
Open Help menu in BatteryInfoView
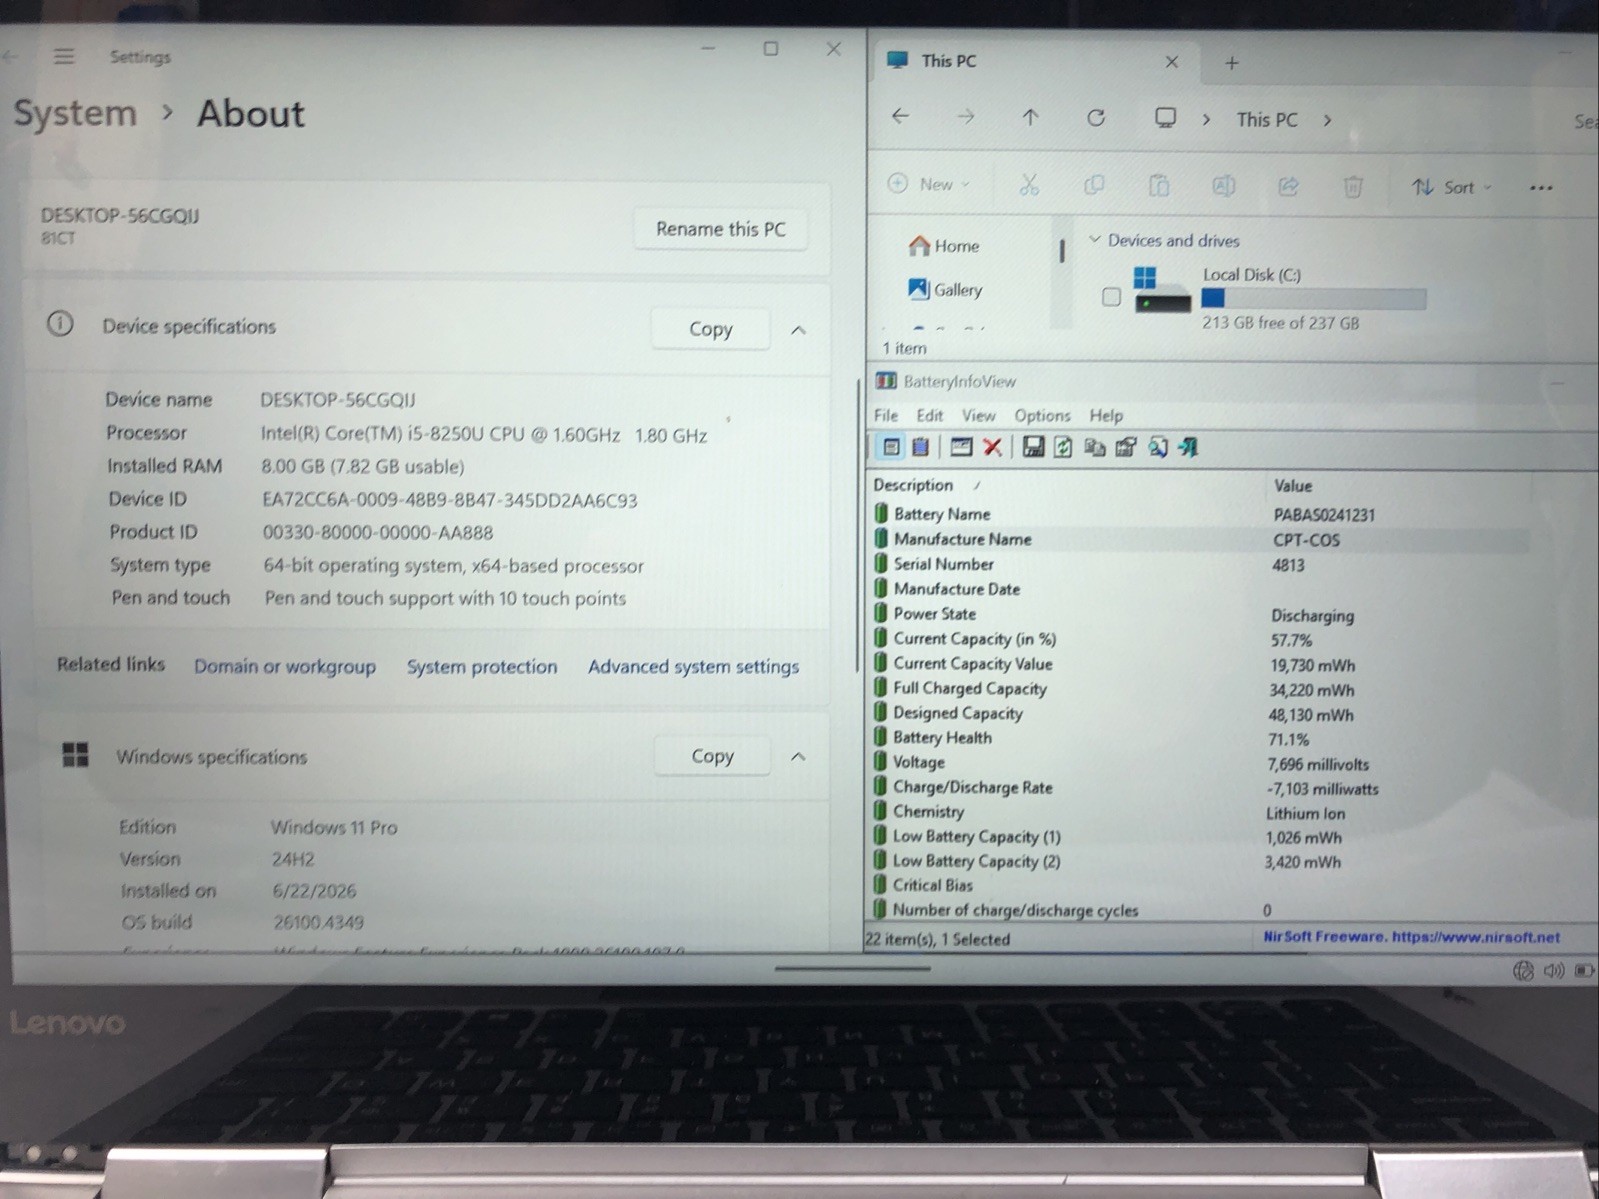tap(1106, 415)
